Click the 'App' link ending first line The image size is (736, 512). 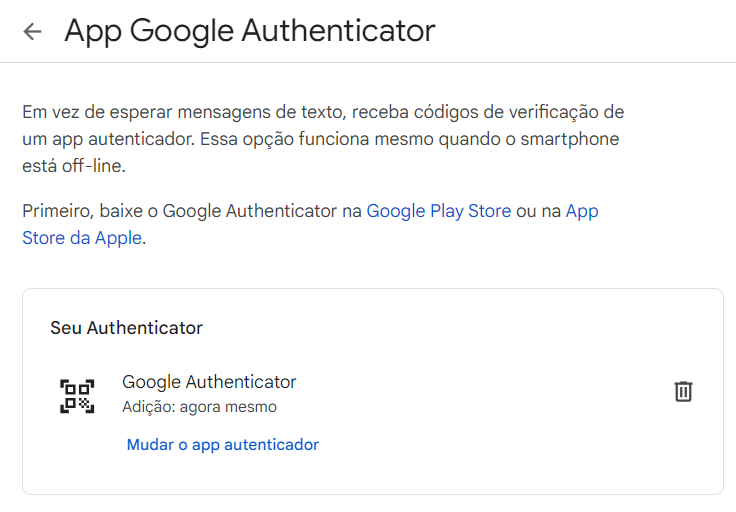(582, 211)
